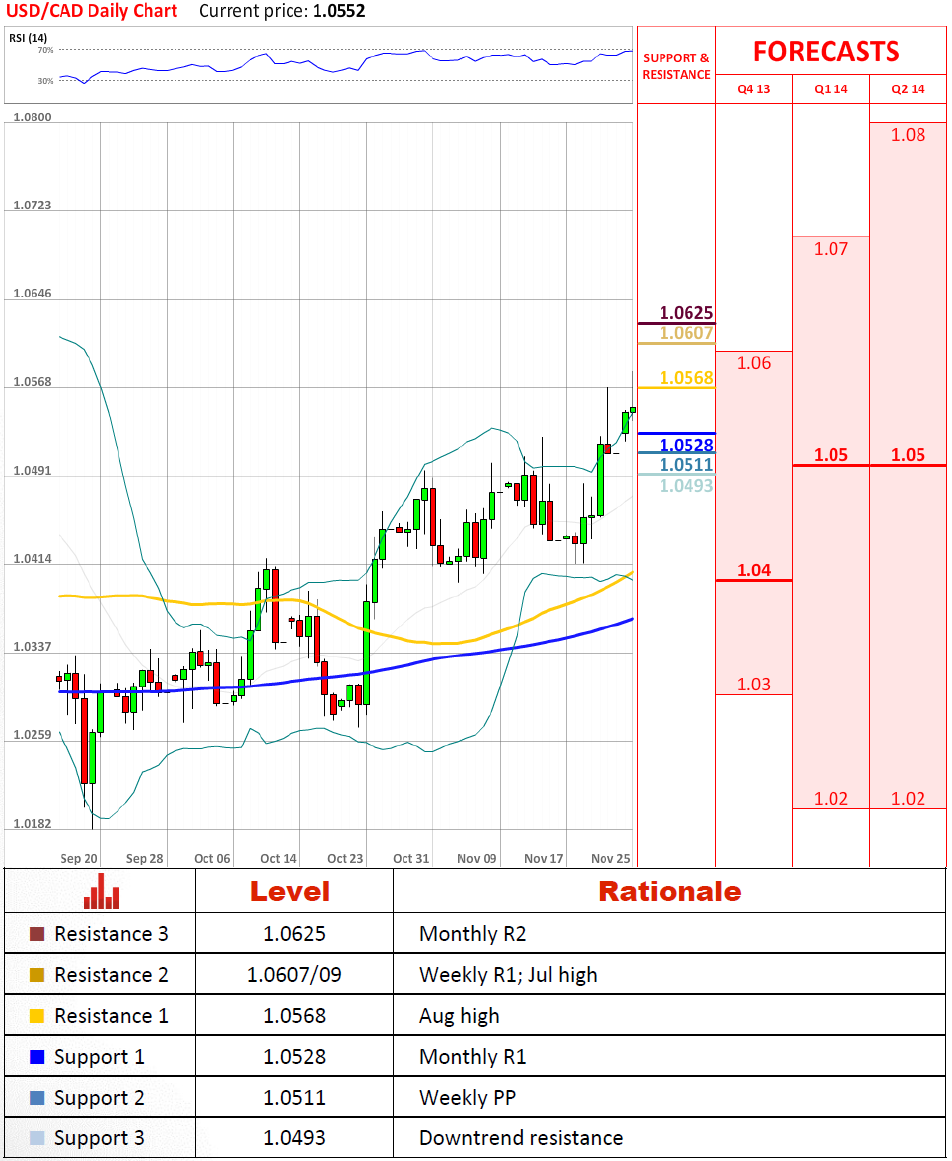This screenshot has height=1161, width=952.
Task: Click the Support 2 steel-blue swatch
Action: (x=37, y=1098)
